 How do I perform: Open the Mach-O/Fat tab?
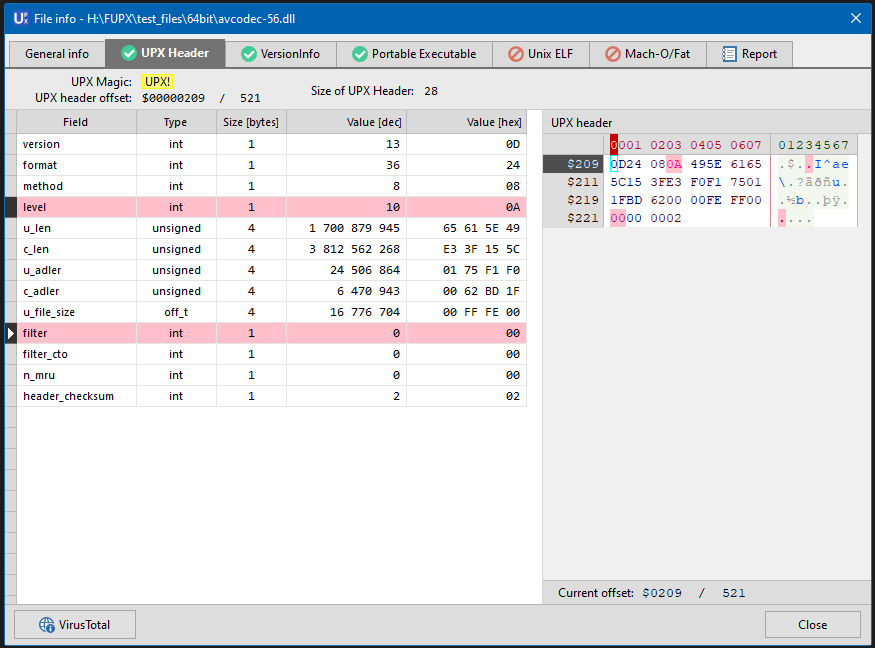[x=648, y=54]
